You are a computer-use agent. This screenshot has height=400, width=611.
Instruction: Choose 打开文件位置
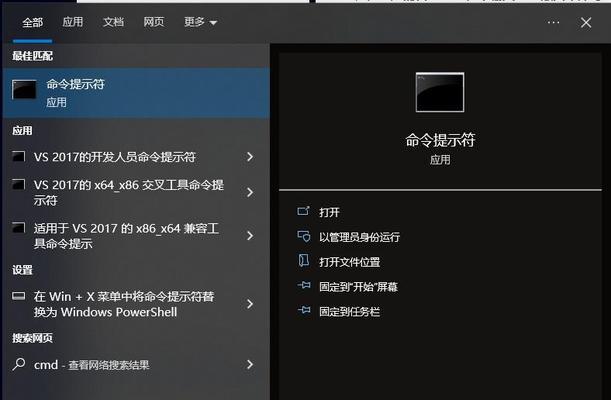(350, 262)
